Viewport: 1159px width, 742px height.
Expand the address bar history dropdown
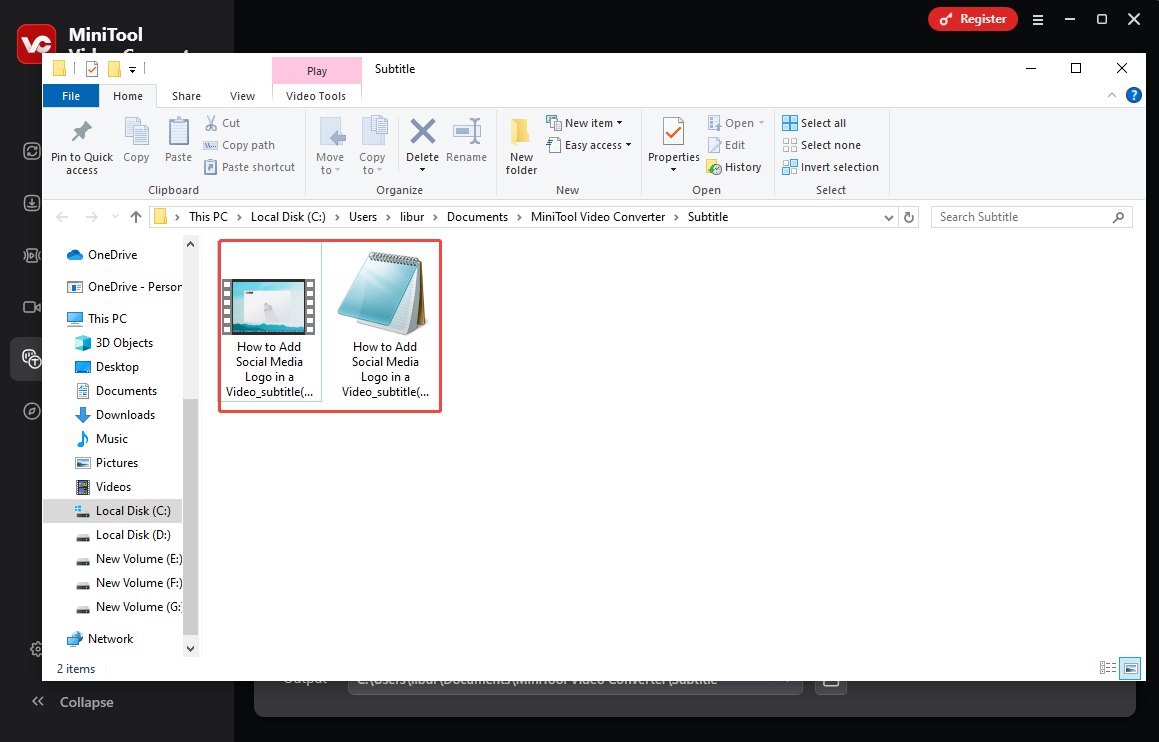[888, 217]
